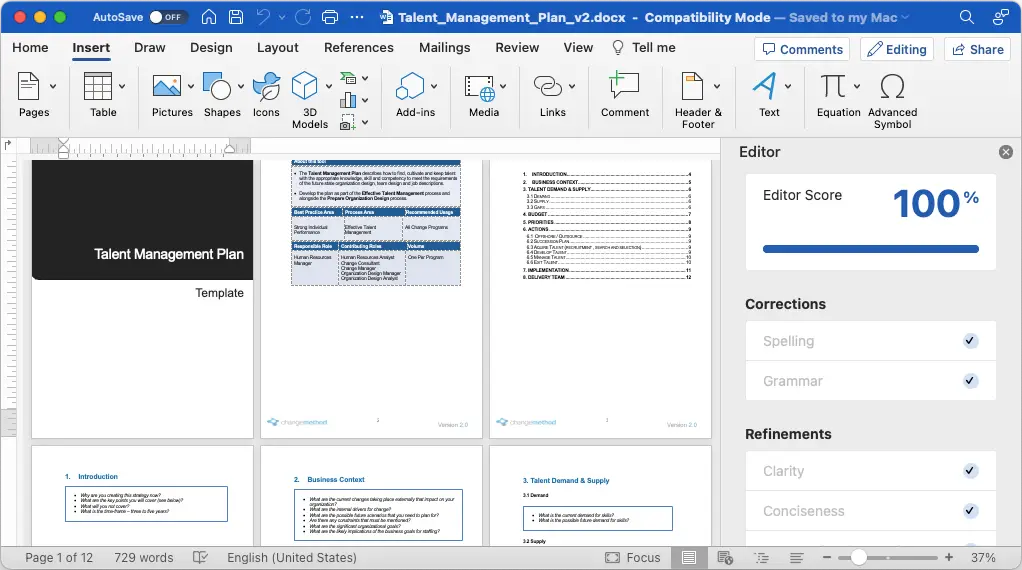The image size is (1022, 570).
Task: Expand the Shapes dropdown arrow
Action: coord(241,86)
